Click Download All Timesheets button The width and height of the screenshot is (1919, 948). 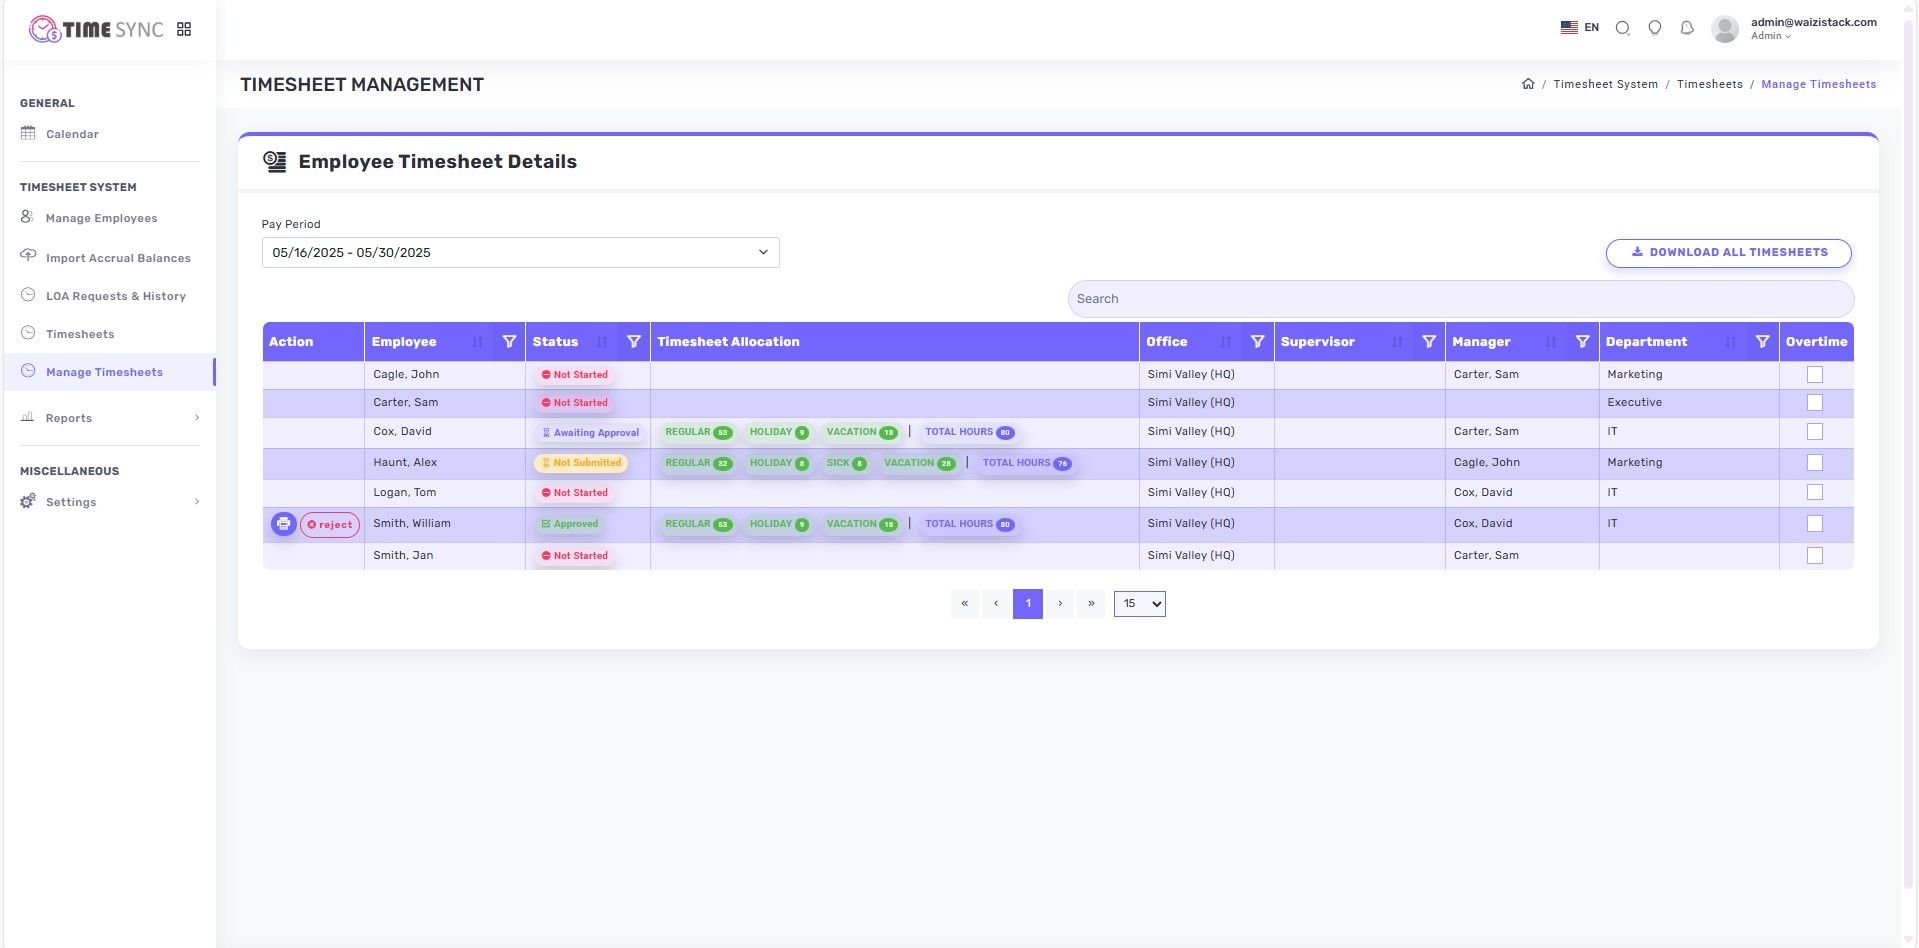click(x=1728, y=253)
